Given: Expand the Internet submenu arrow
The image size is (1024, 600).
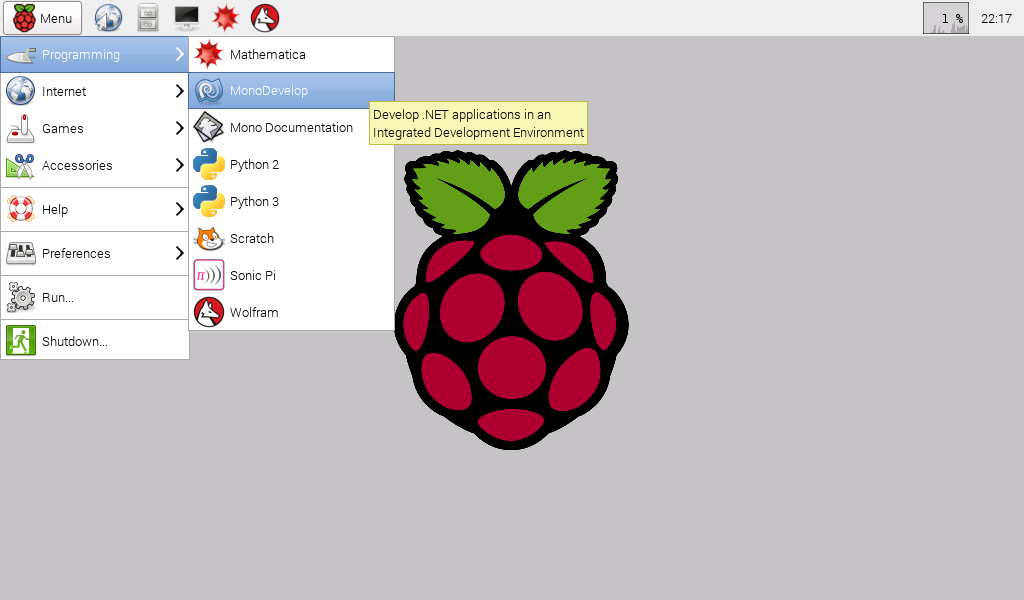Looking at the screenshot, I should [180, 91].
